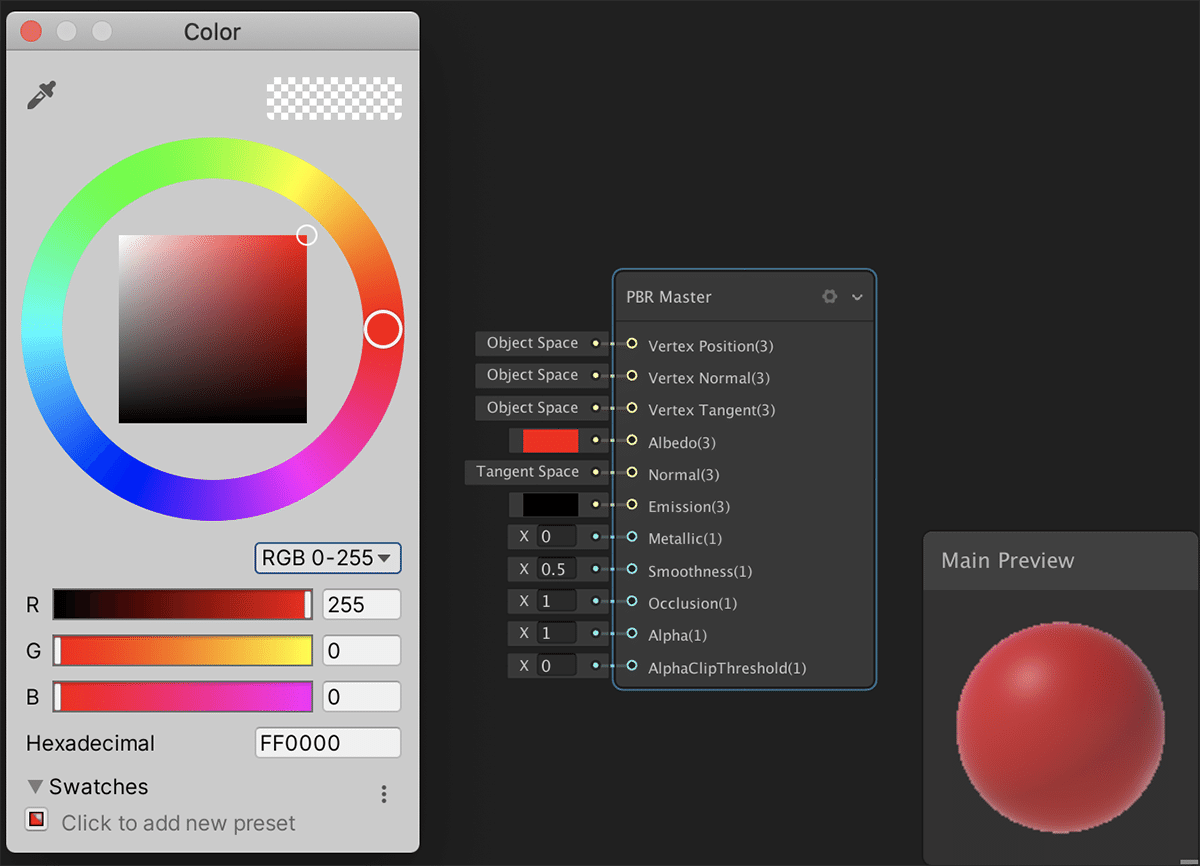Click the R channel slider
This screenshot has height=866, width=1200.
[x=183, y=604]
